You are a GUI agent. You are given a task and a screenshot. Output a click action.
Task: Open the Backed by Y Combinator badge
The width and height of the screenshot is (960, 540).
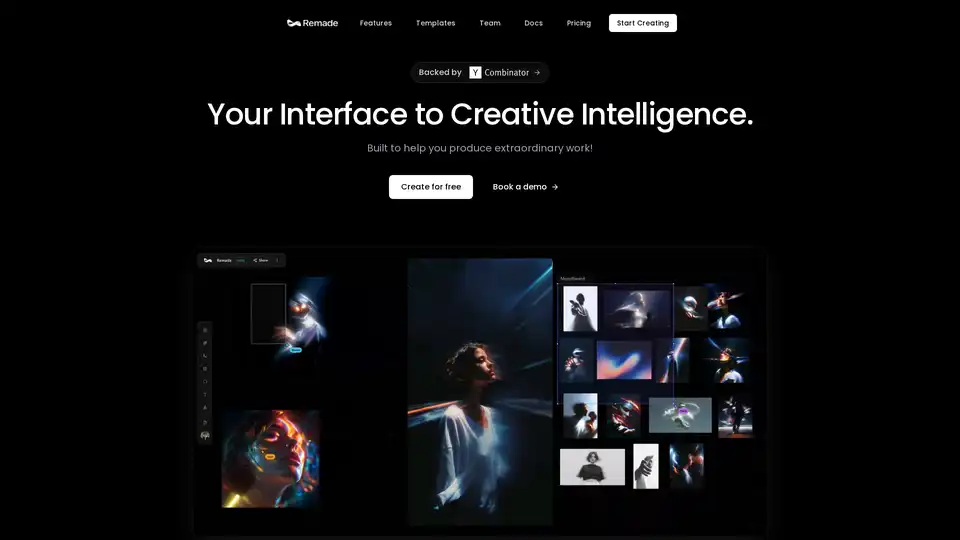pyautogui.click(x=479, y=72)
